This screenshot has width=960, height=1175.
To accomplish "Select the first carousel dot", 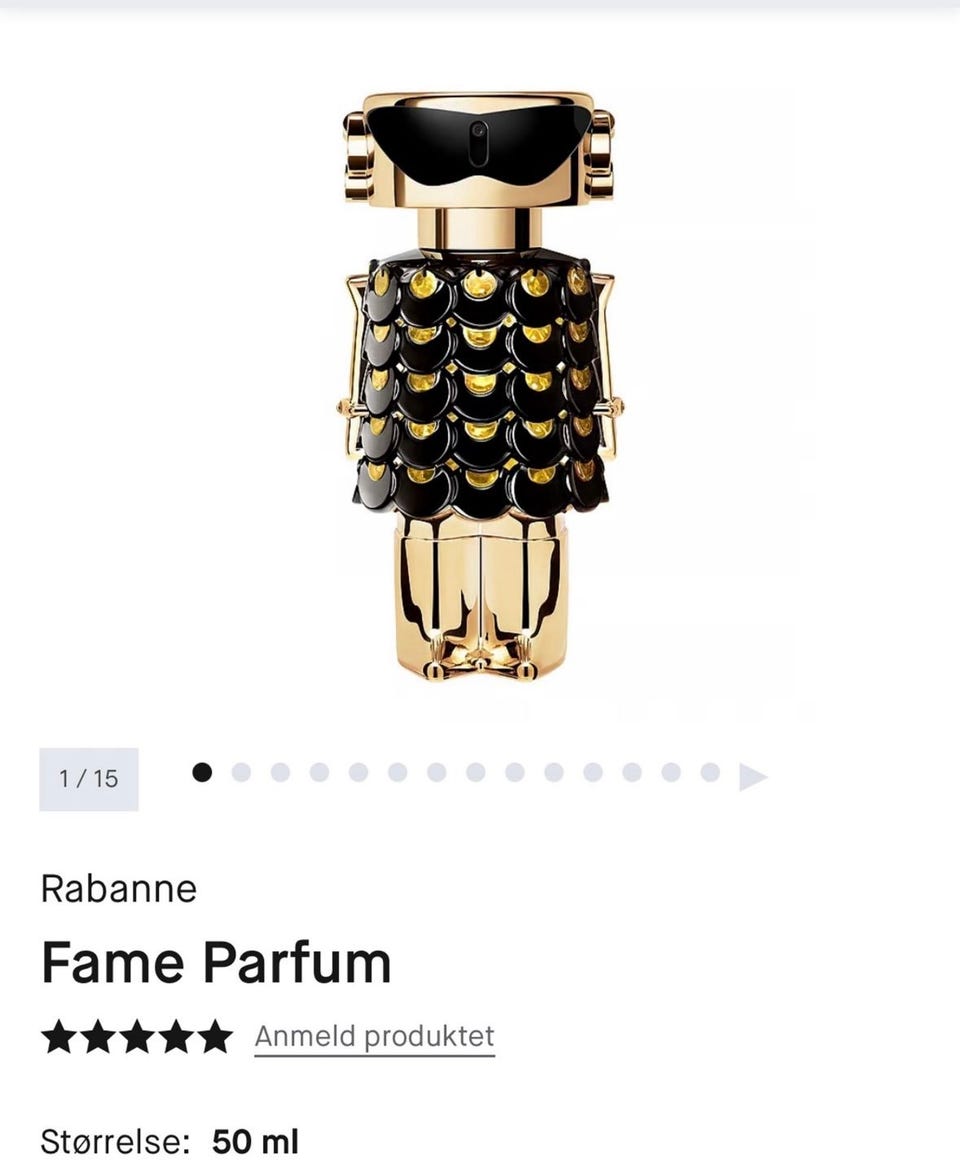I will click(x=202, y=772).
